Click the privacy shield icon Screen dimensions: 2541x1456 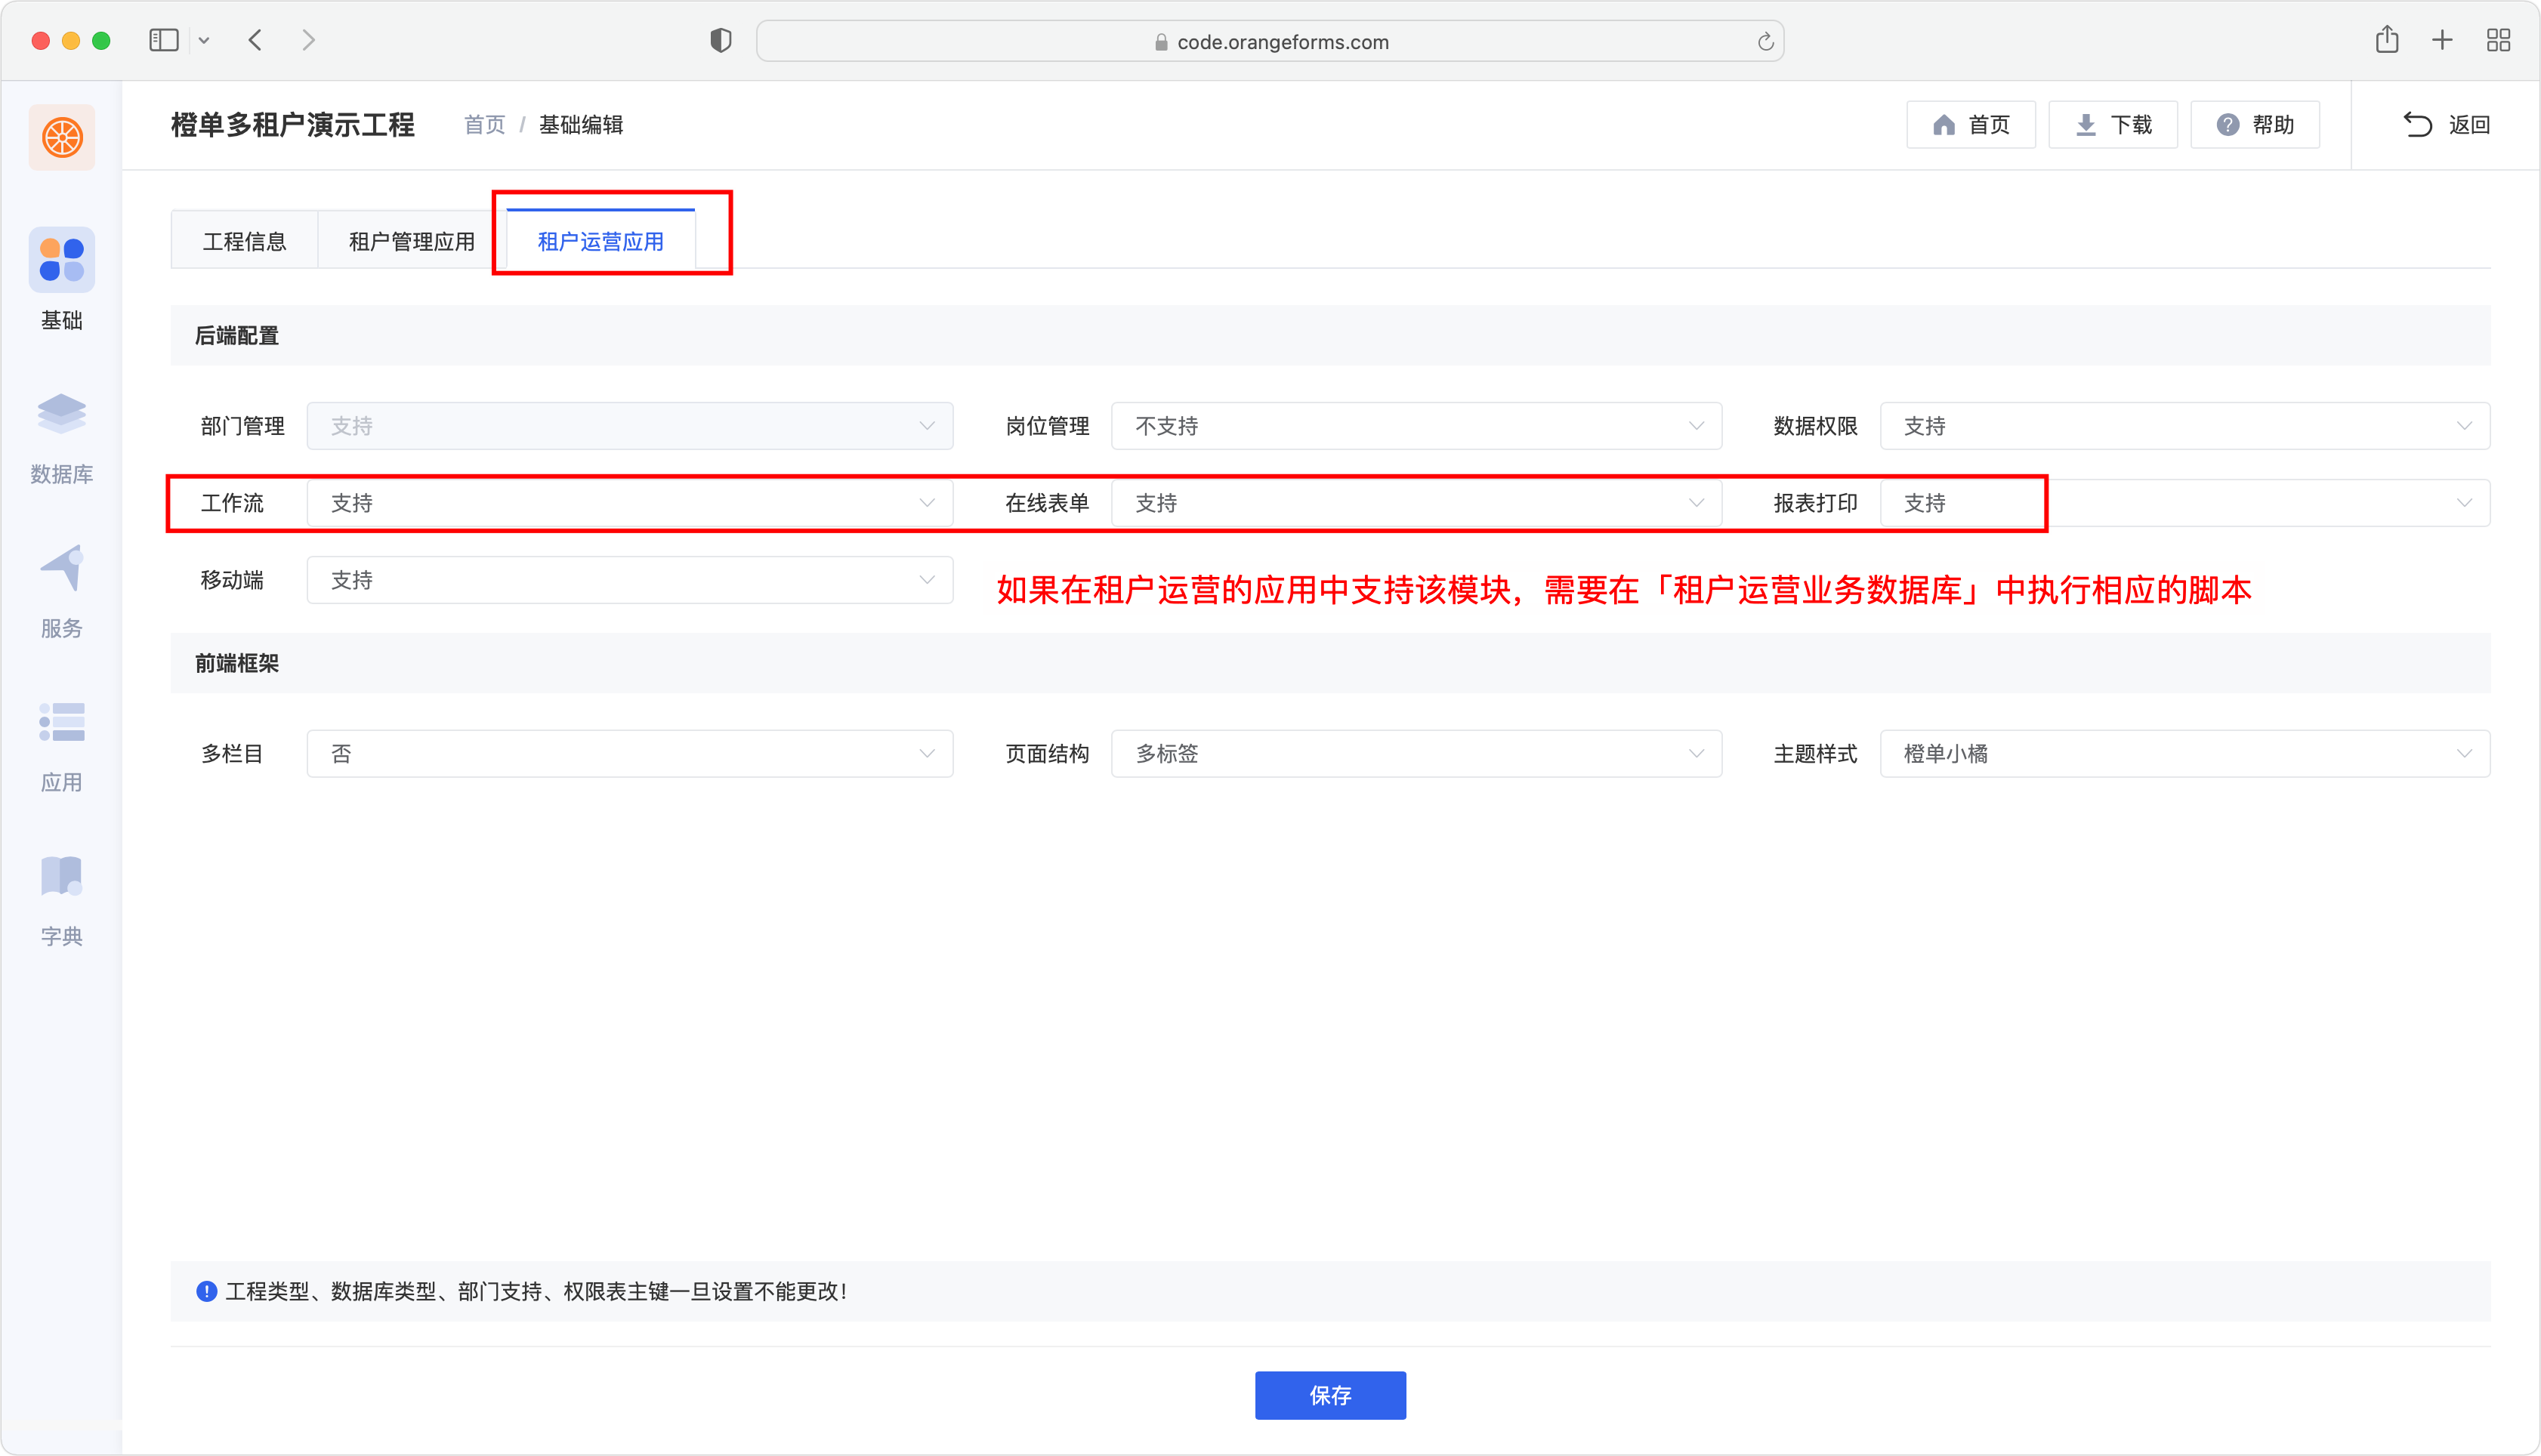pyautogui.click(x=720, y=40)
